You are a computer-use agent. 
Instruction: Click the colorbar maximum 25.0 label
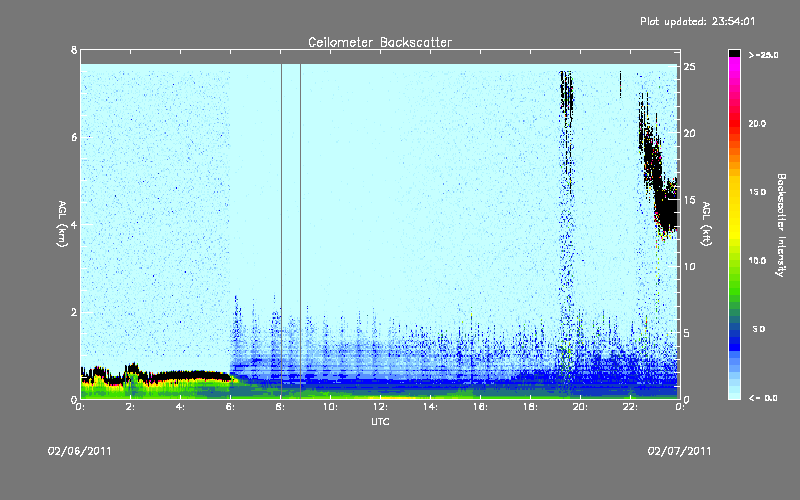[x=764, y=55]
